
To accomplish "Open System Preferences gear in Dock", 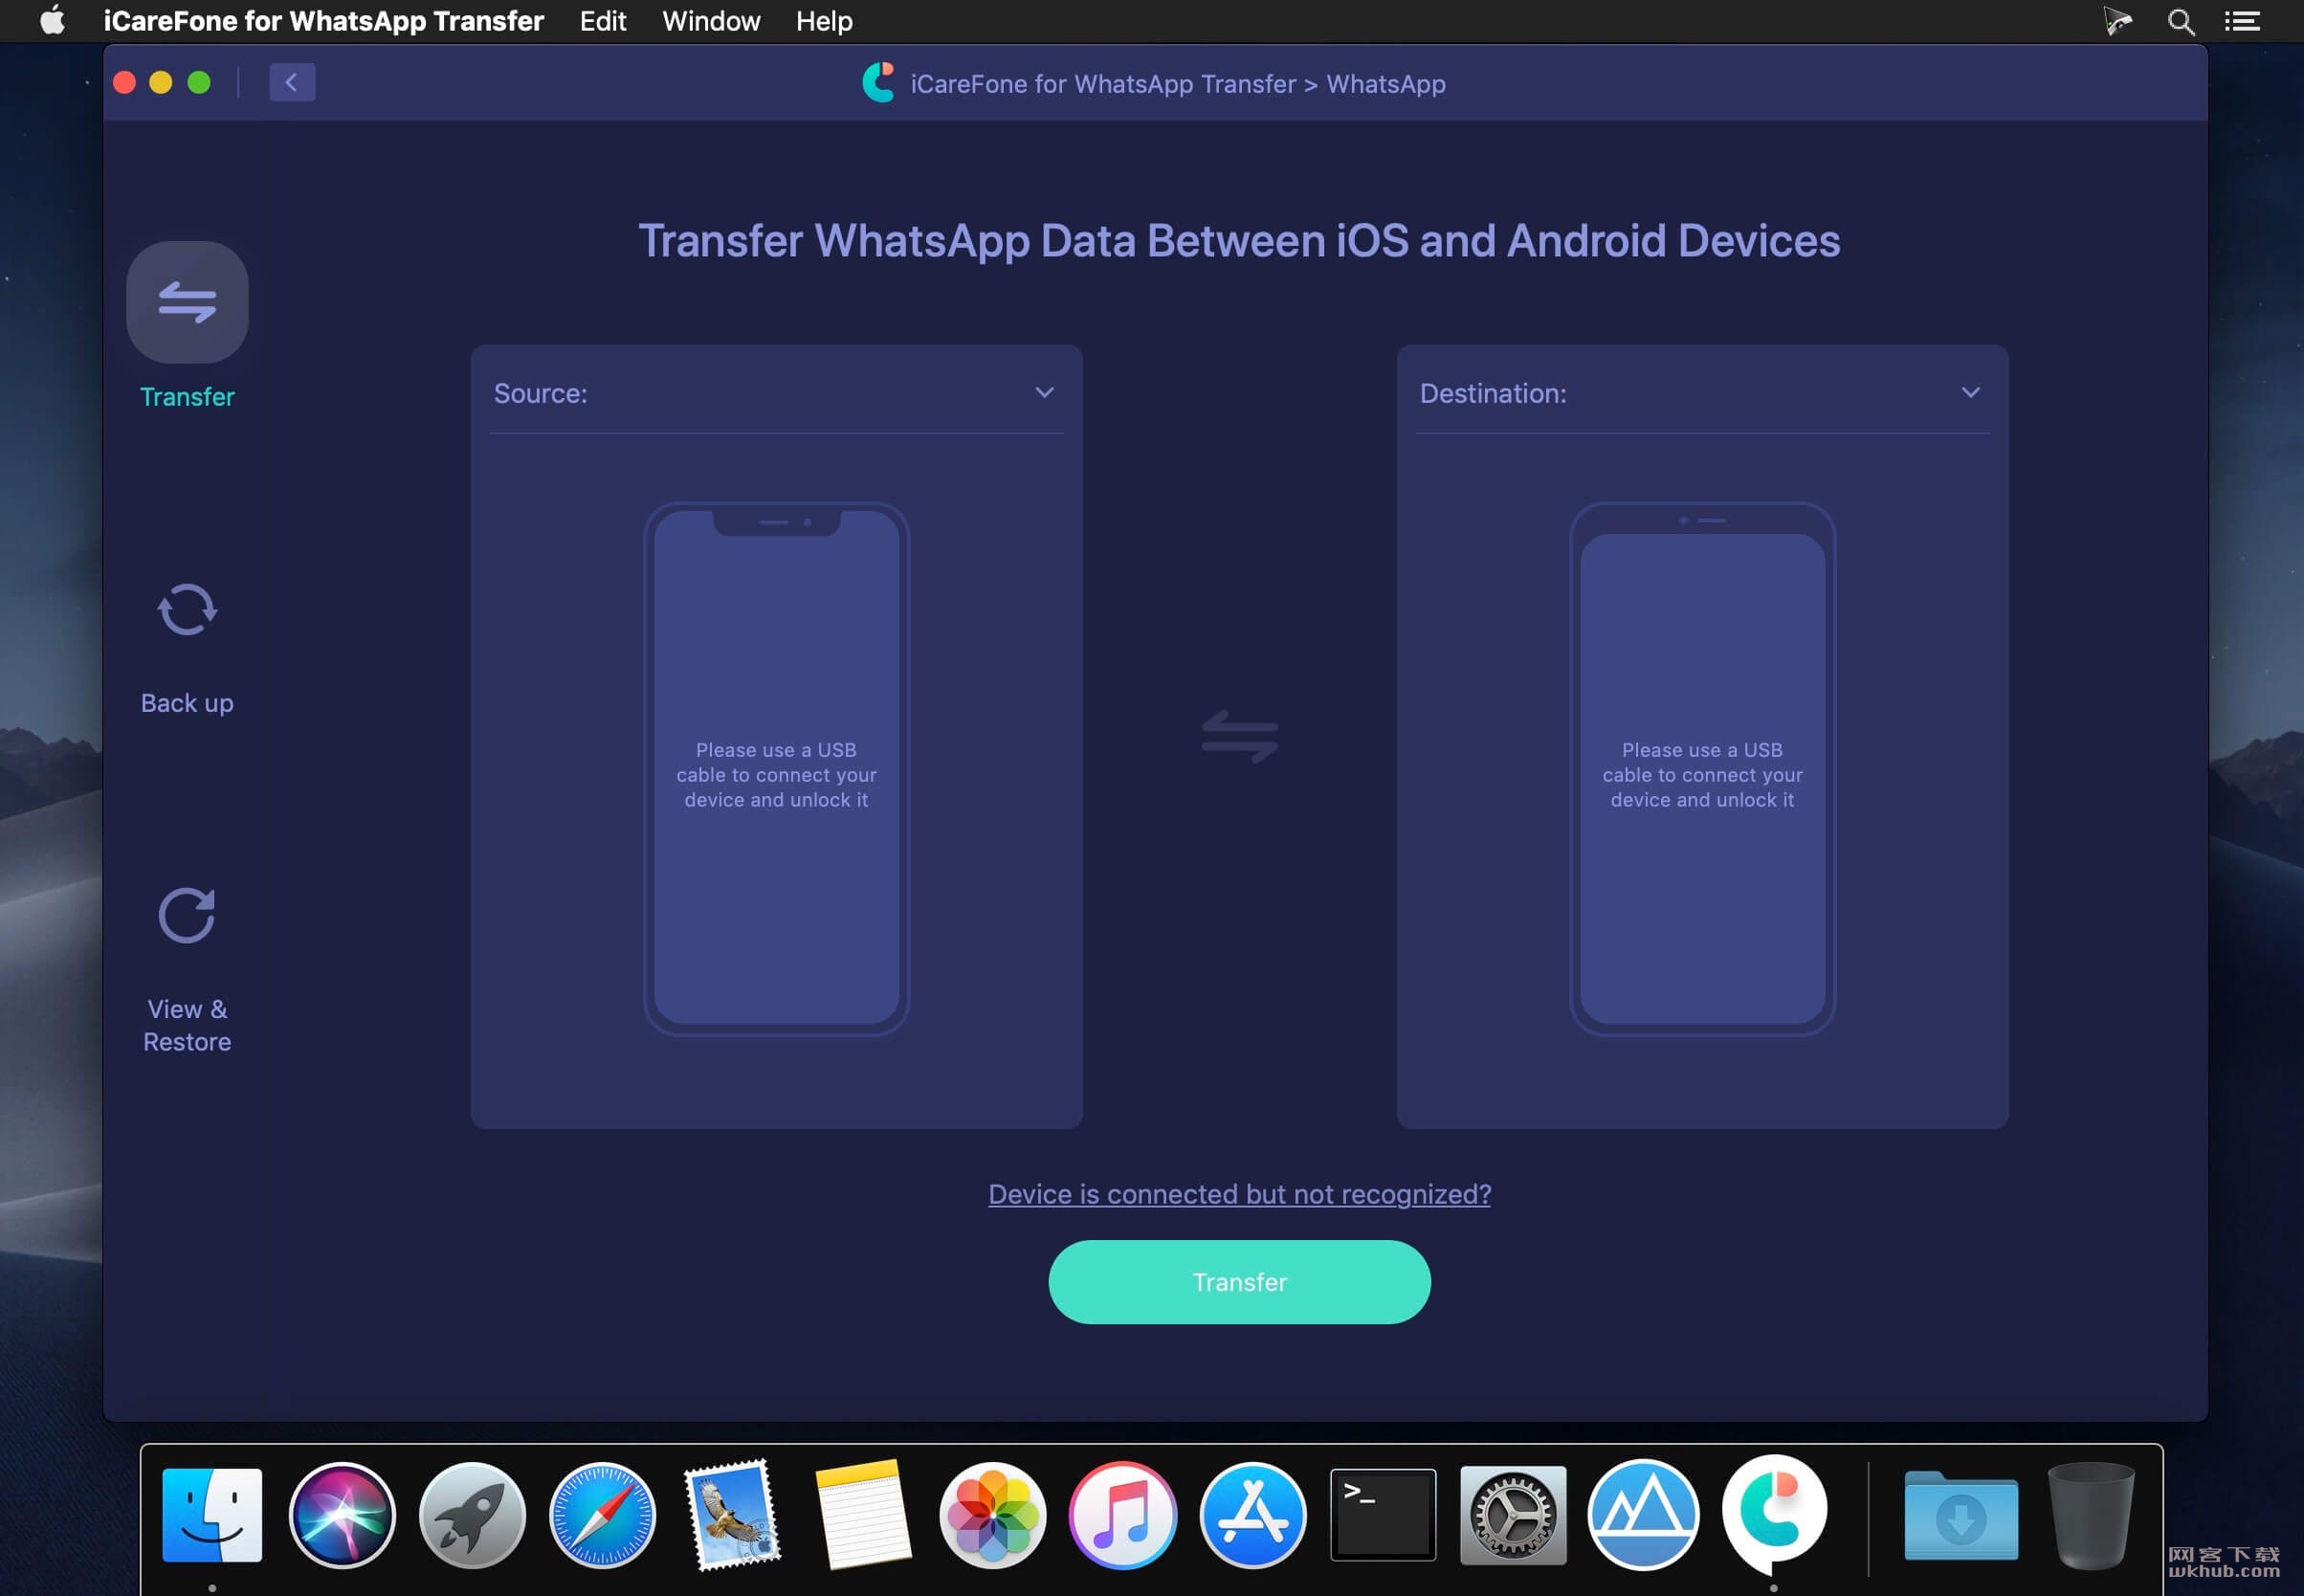I will pyautogui.click(x=1513, y=1515).
